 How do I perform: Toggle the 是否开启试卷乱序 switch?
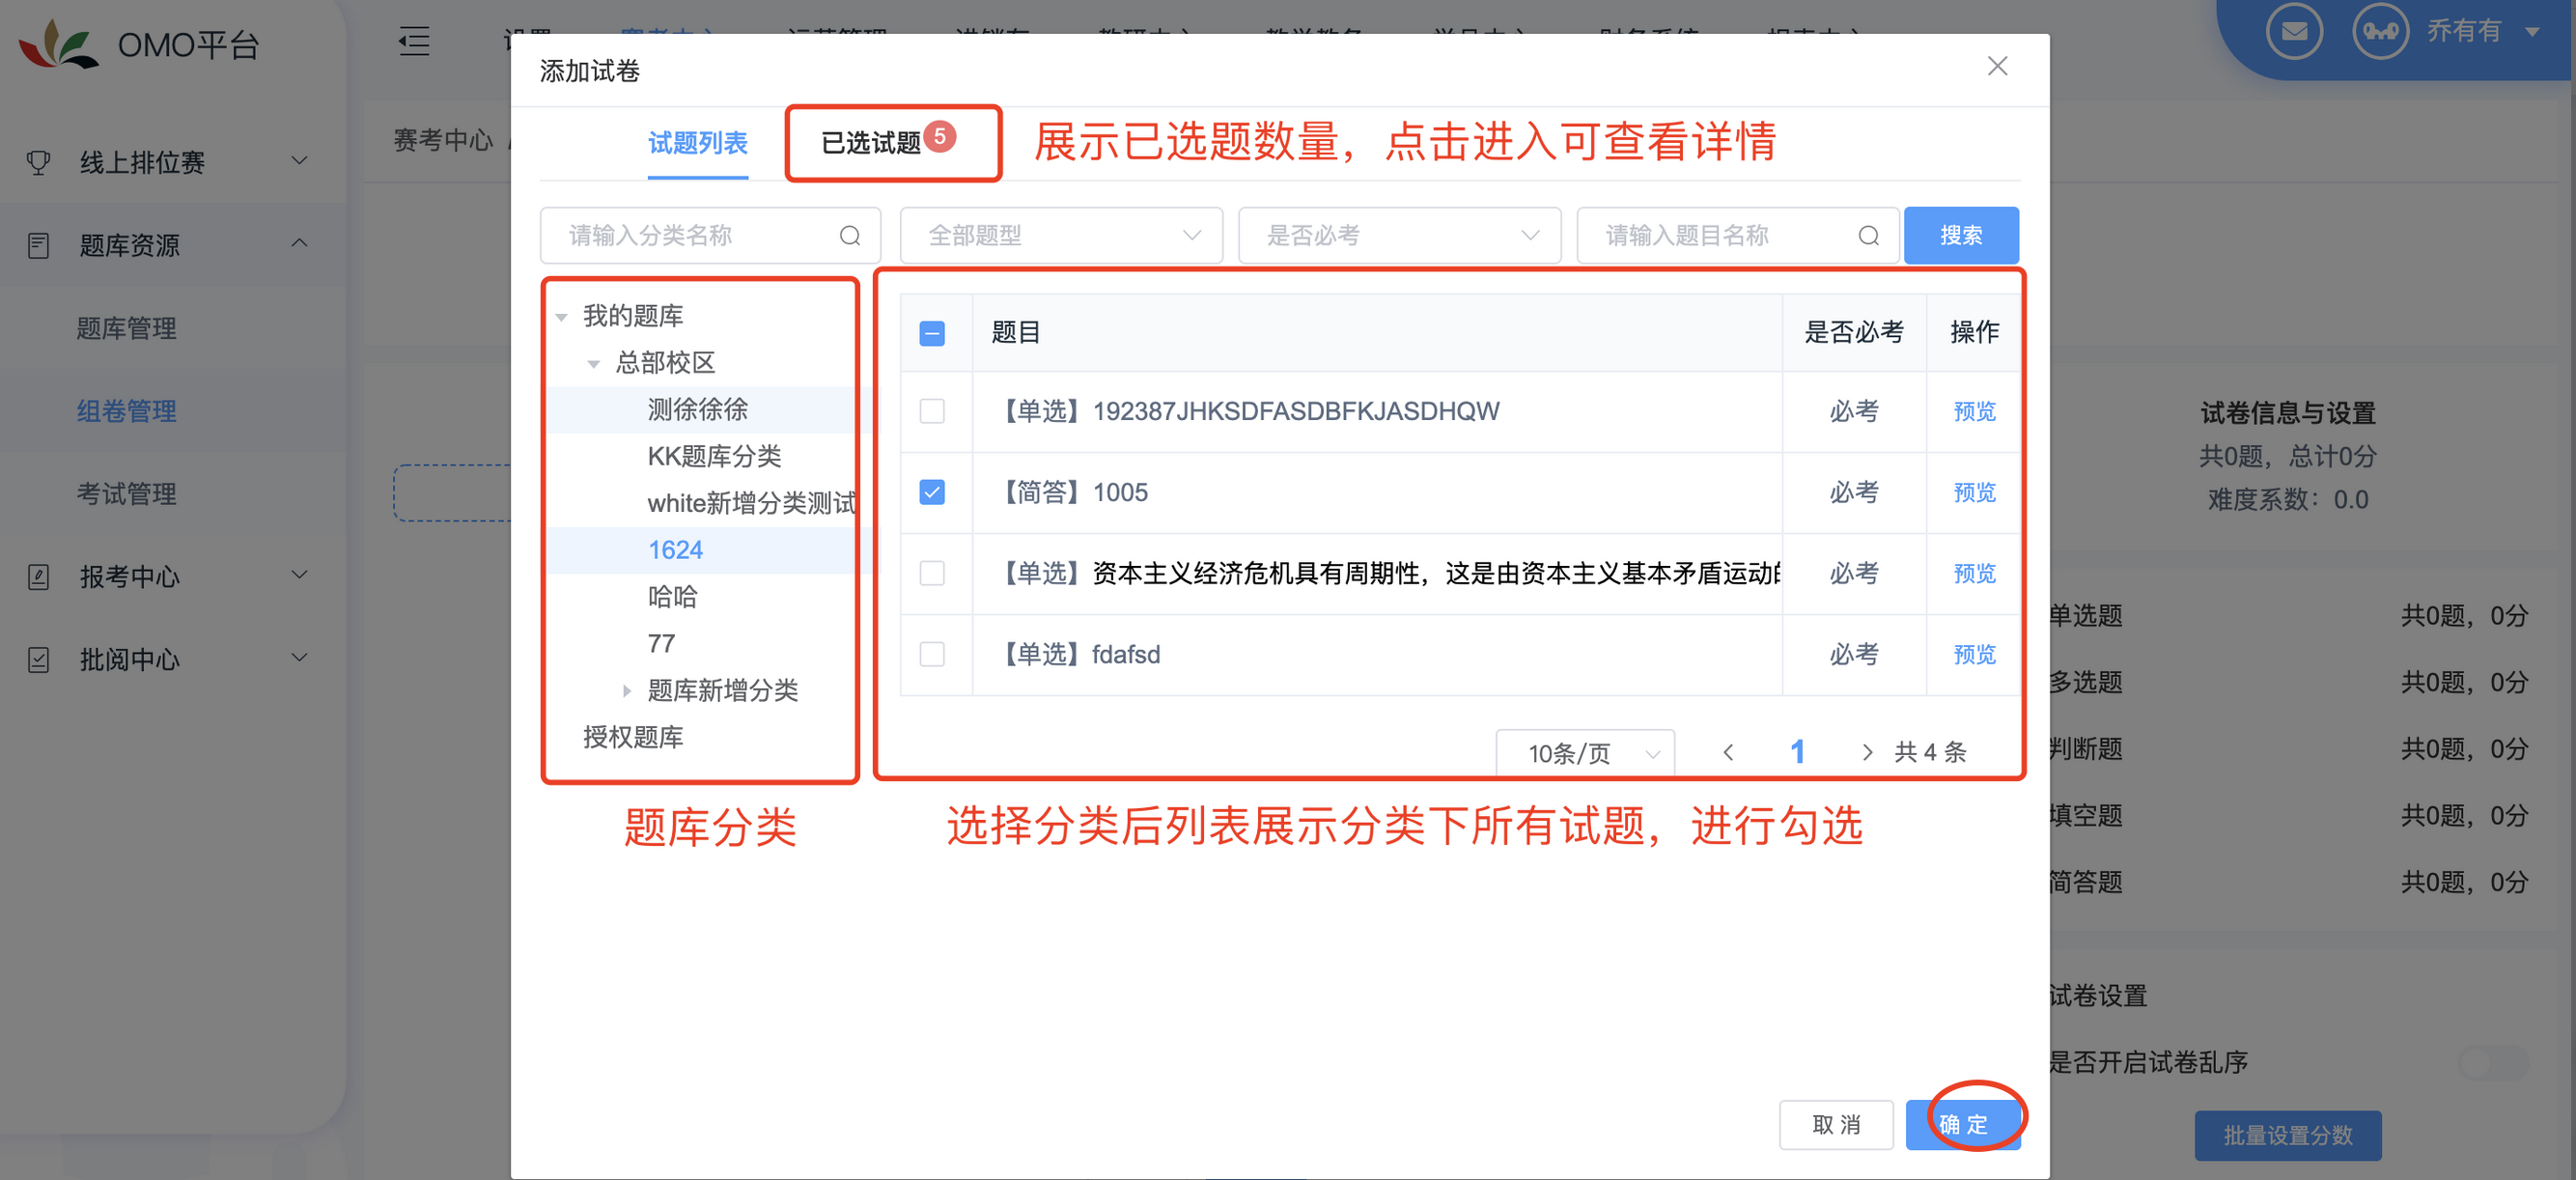[2492, 1062]
